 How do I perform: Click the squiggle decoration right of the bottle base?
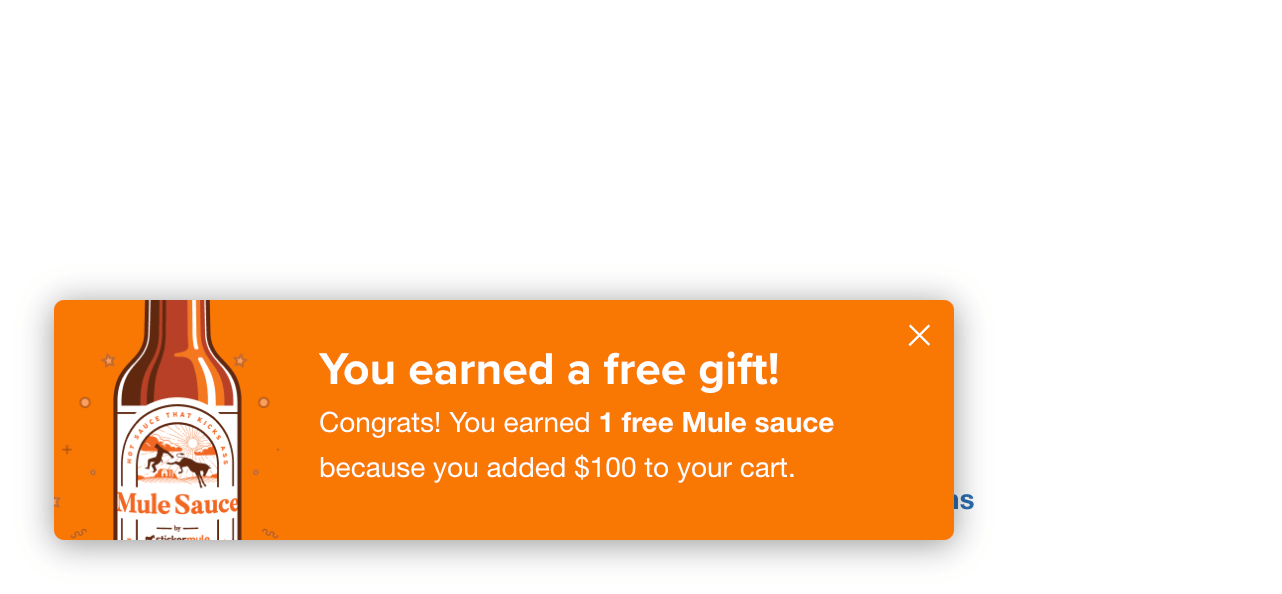268,534
